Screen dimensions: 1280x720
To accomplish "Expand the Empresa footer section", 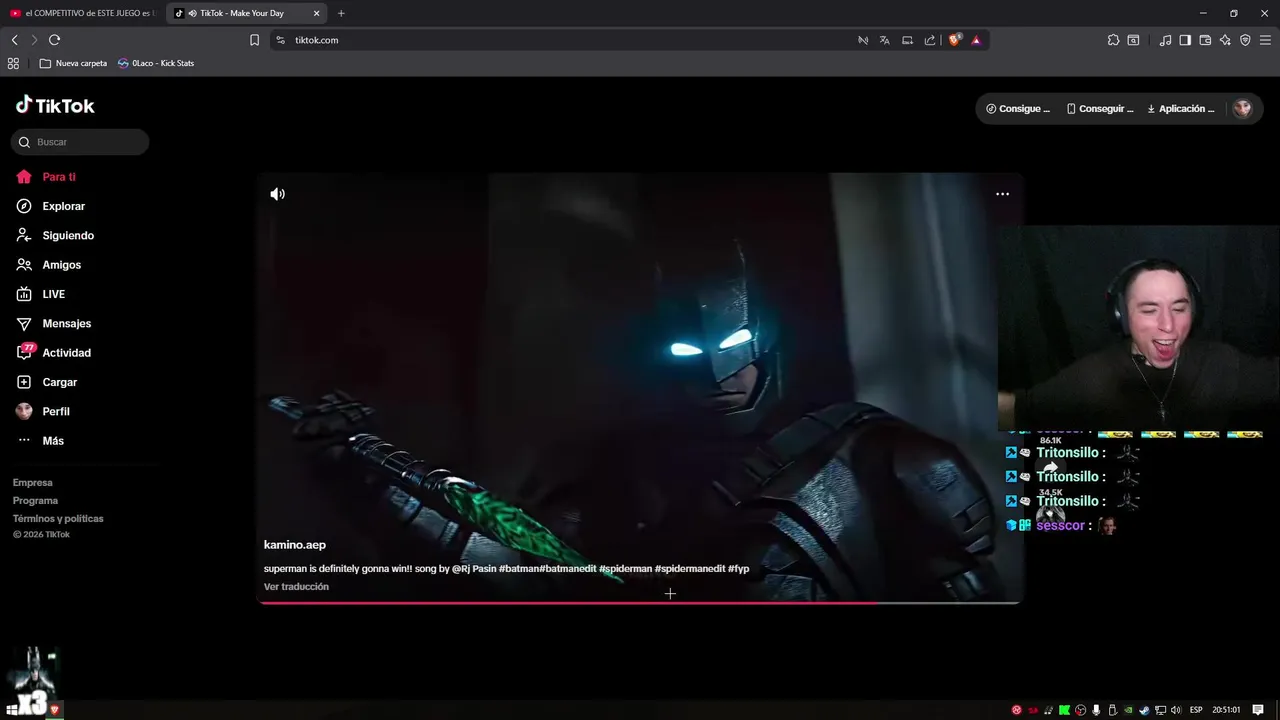I will pos(33,483).
